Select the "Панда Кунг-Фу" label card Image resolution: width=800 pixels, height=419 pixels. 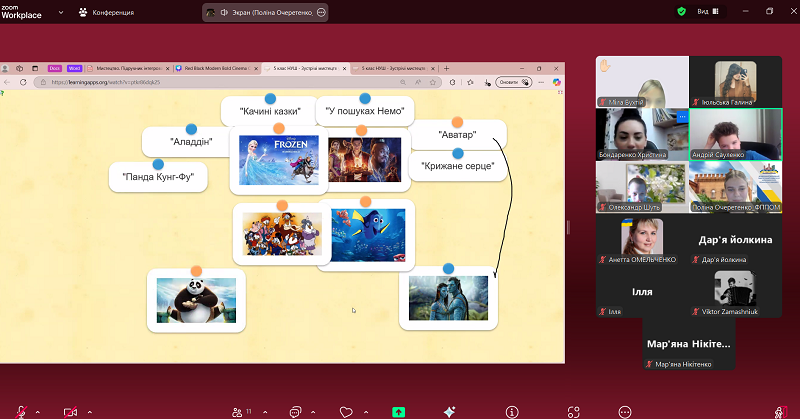click(x=158, y=177)
